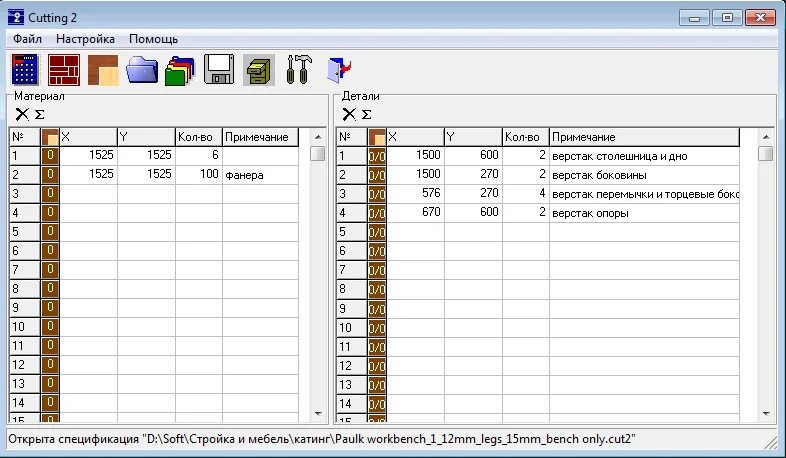Click Примечание column header in Материал table
The height and width of the screenshot is (458, 786).
click(x=260, y=137)
